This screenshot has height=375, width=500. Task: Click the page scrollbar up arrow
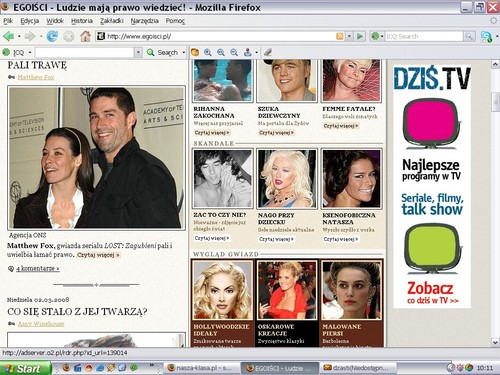(495, 64)
